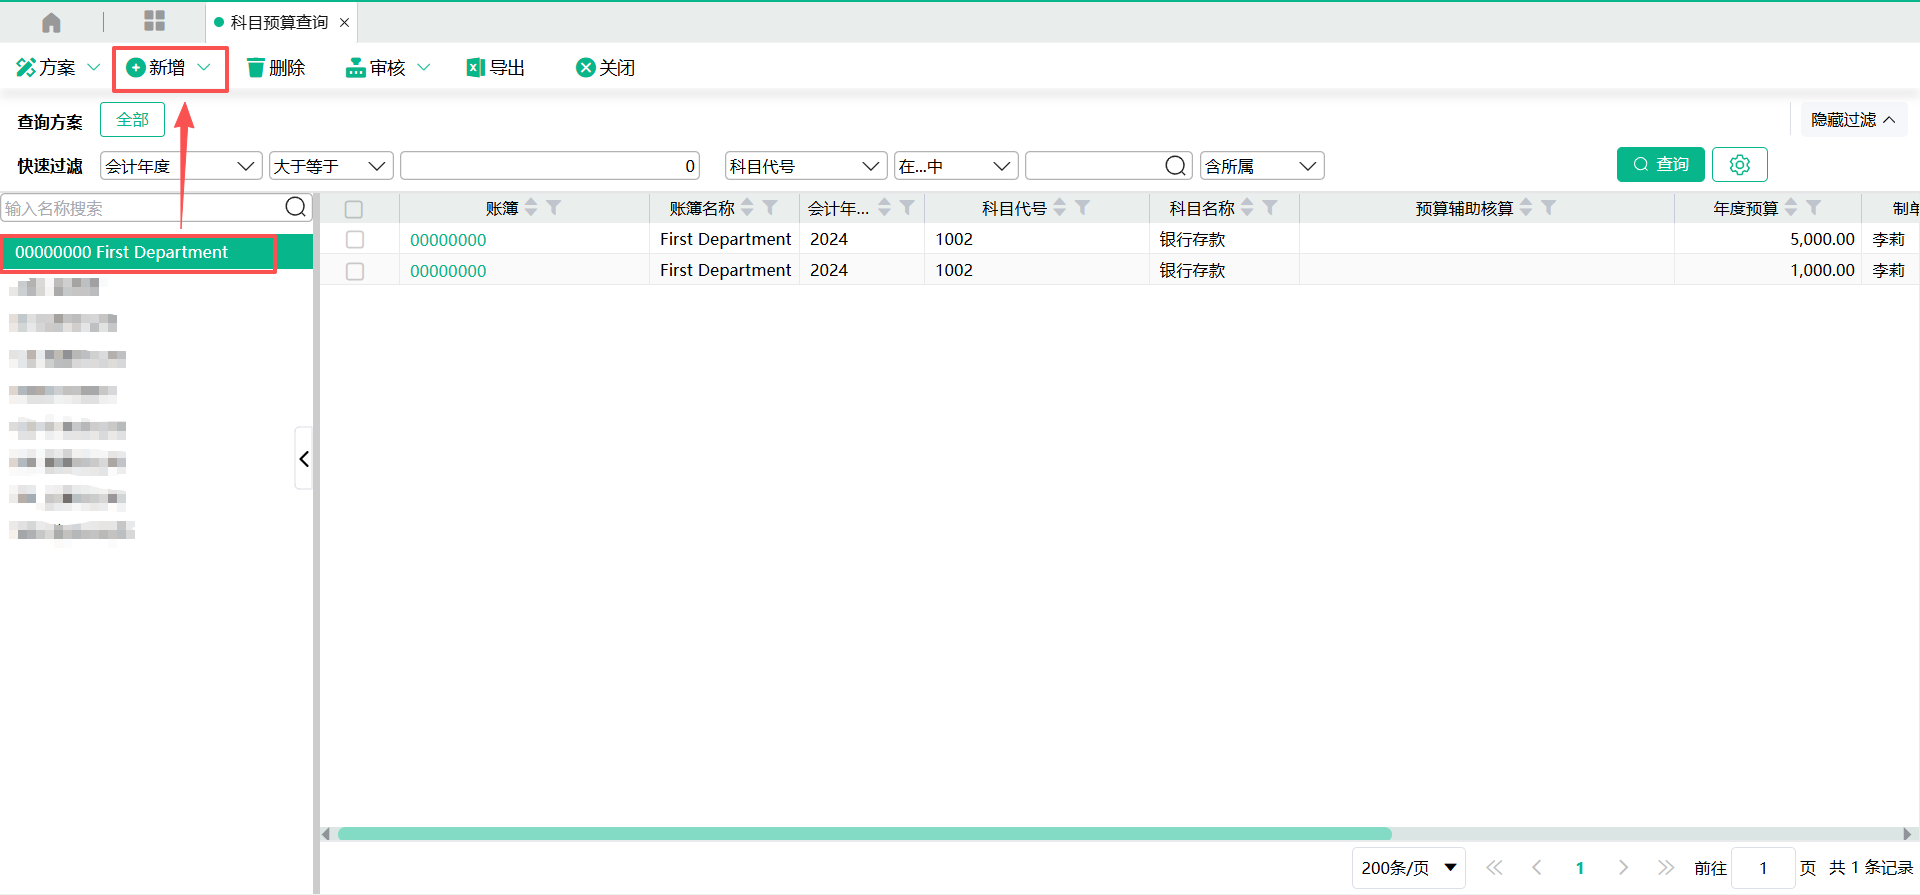Open the app grid menu icon
This screenshot has width=1920, height=895.
tap(154, 21)
